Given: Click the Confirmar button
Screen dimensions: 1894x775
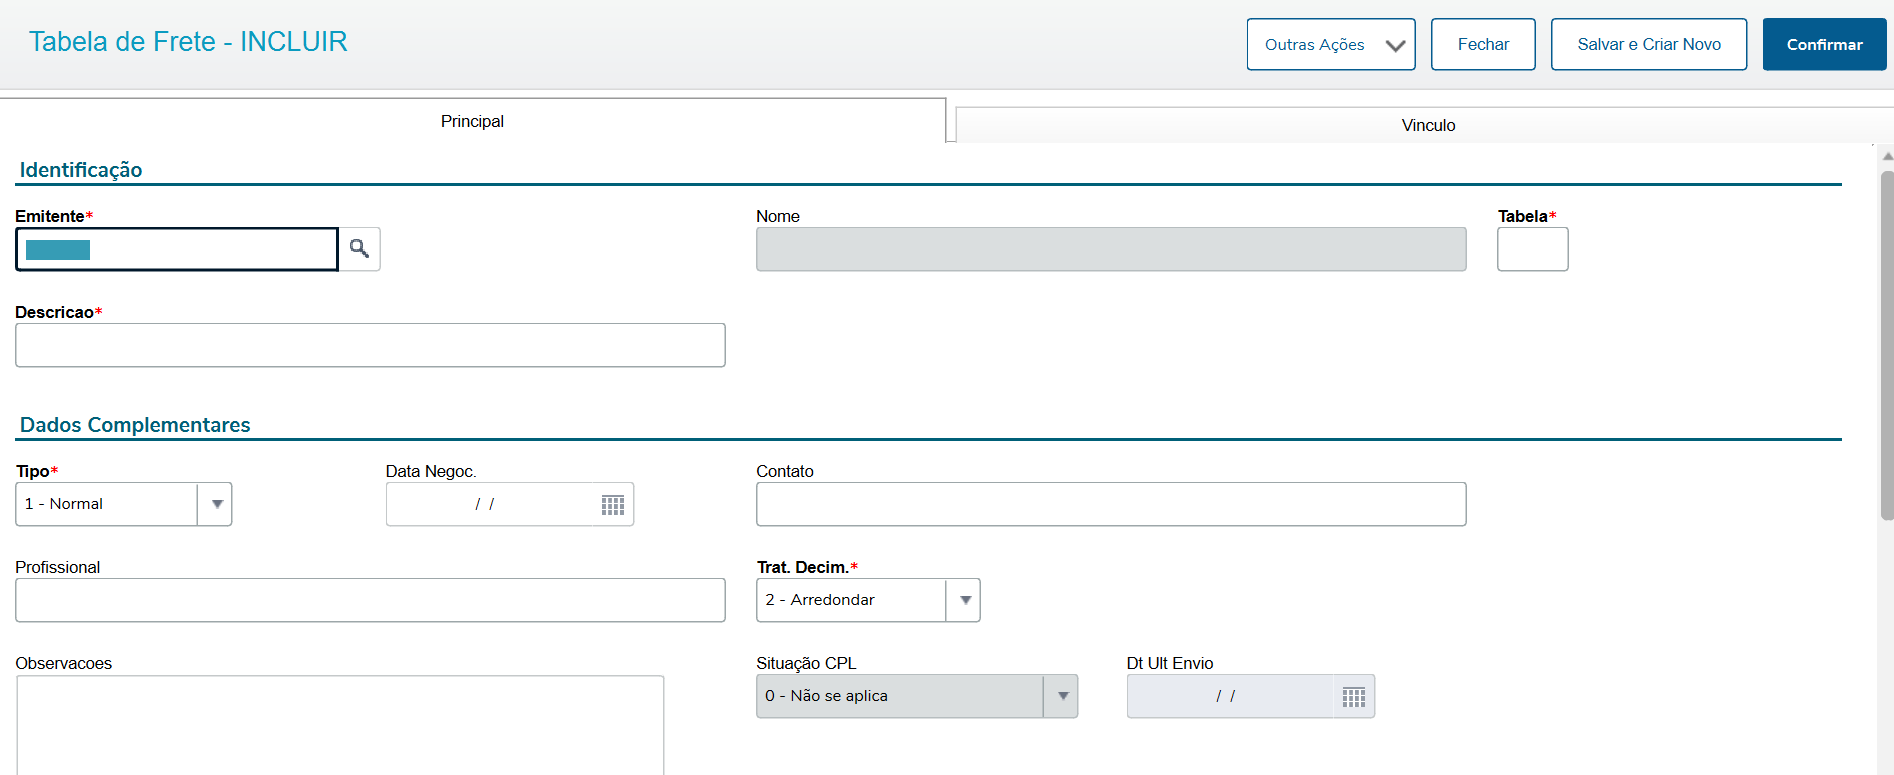Looking at the screenshot, I should [1824, 44].
